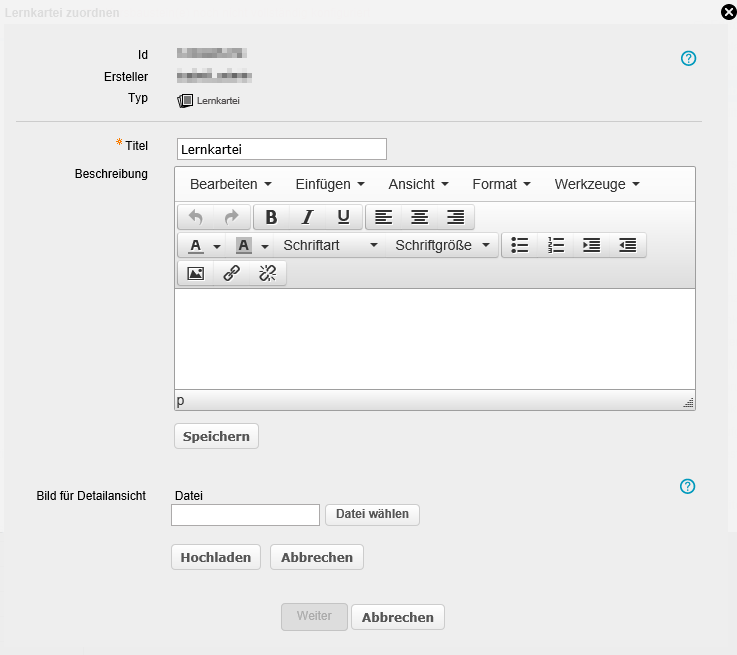This screenshot has width=737, height=655.
Task: Click the insert image icon
Action: coord(195,273)
